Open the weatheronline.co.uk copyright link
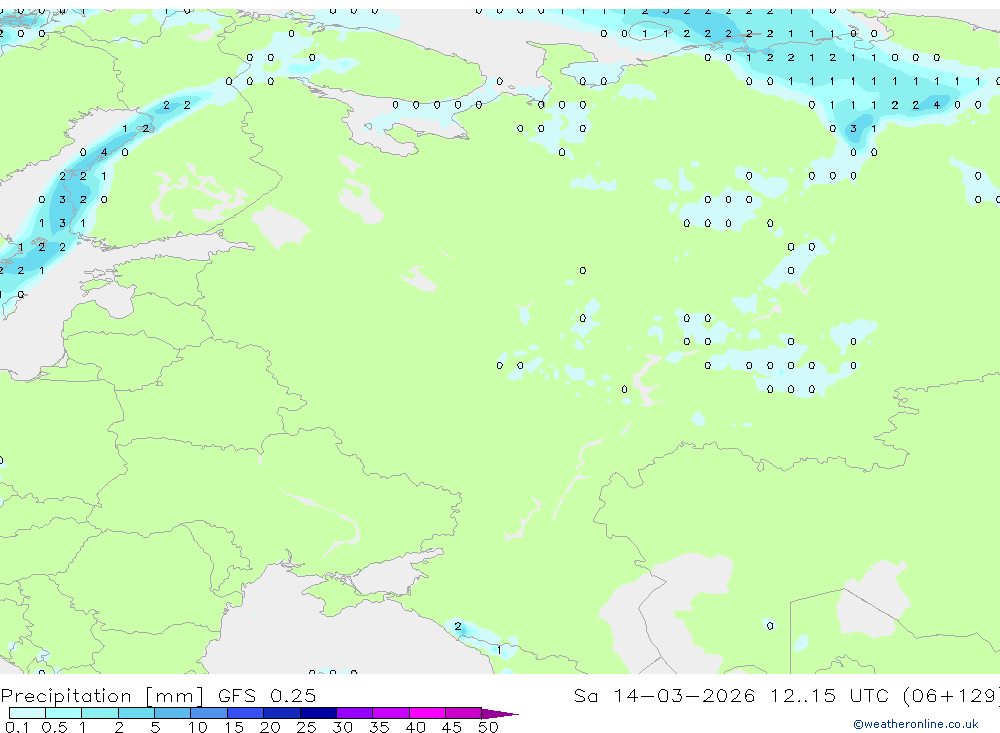1000x733 pixels. pos(916,724)
